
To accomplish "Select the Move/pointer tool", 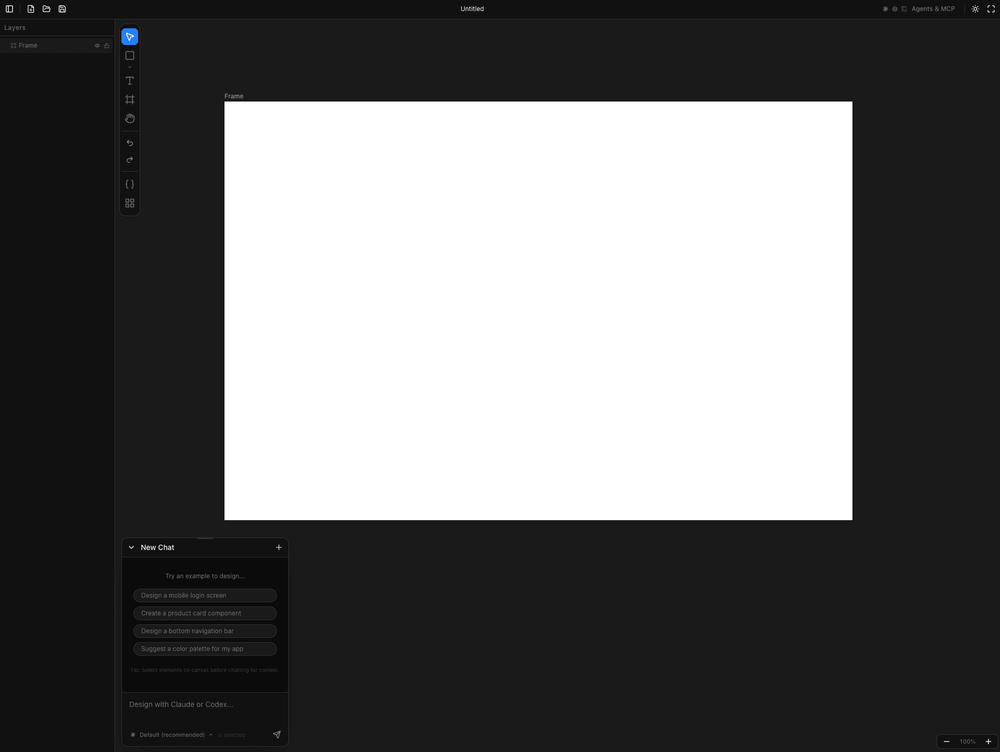I will click(129, 37).
